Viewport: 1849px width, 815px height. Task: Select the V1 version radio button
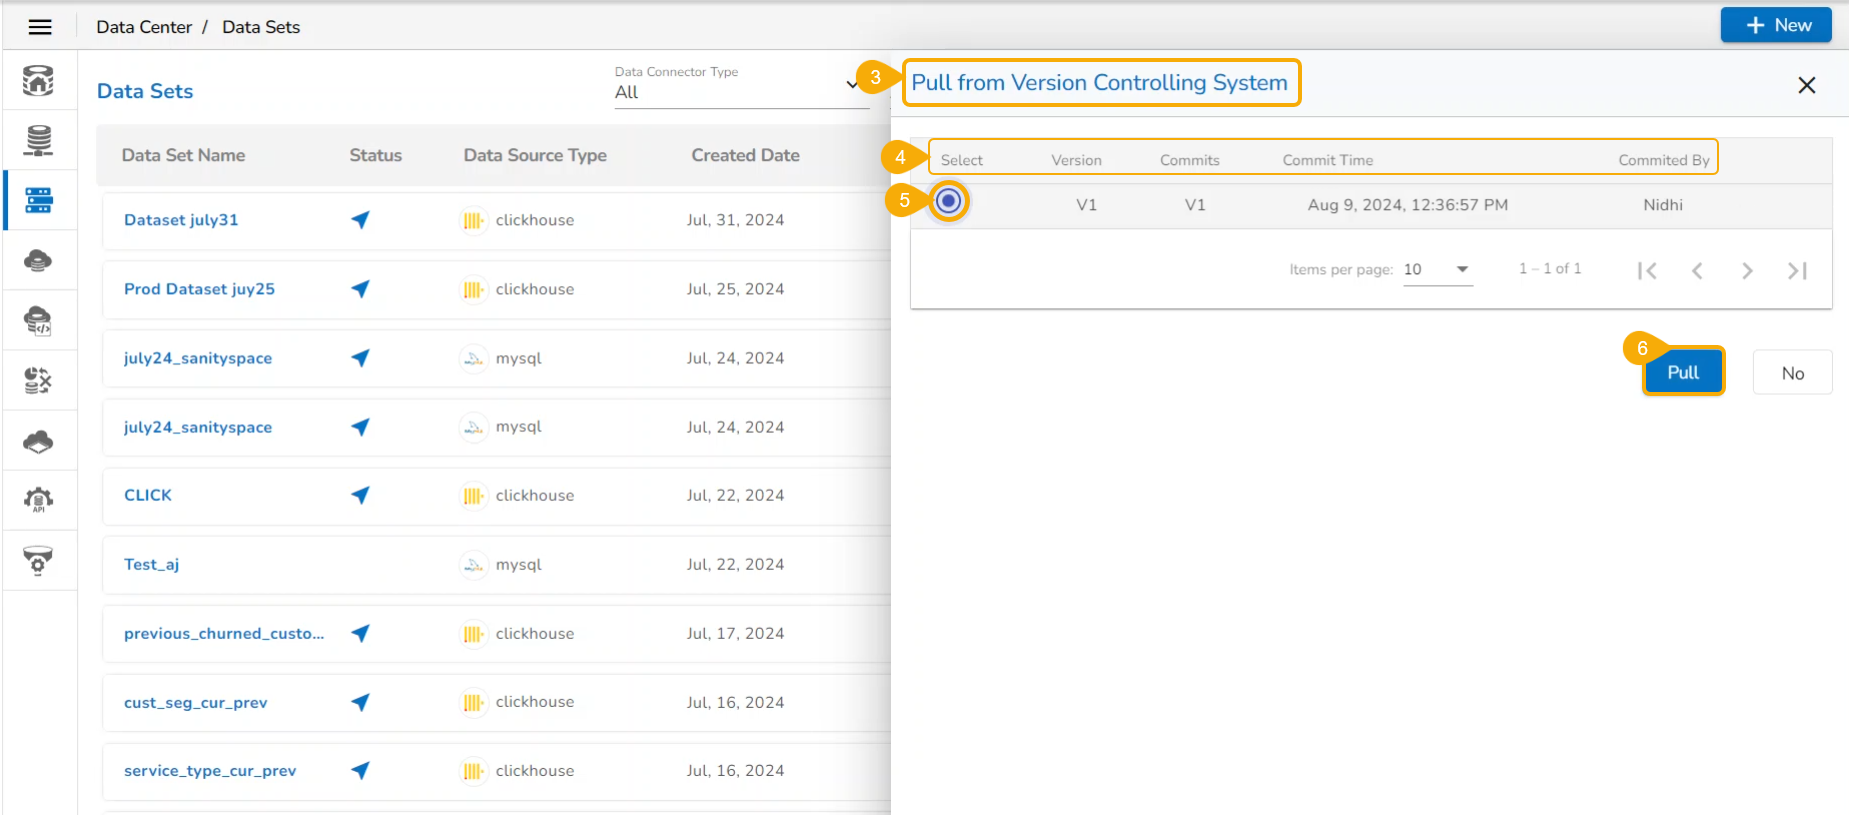coord(948,201)
